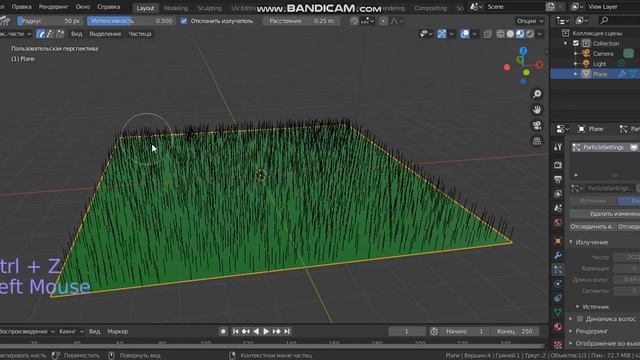Collapse the Collection tree in outliner
This screenshot has width=640, height=360.
point(566,43)
